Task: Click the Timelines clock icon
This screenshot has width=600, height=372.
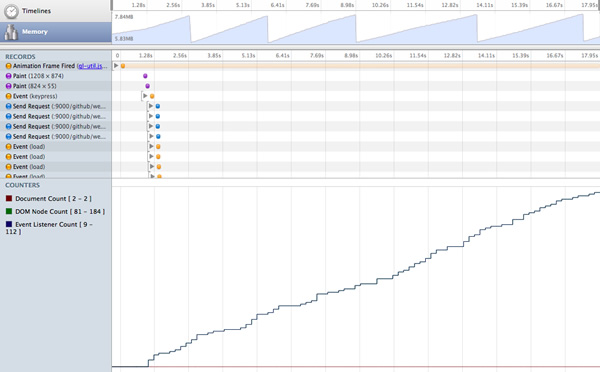Action: click(x=11, y=11)
